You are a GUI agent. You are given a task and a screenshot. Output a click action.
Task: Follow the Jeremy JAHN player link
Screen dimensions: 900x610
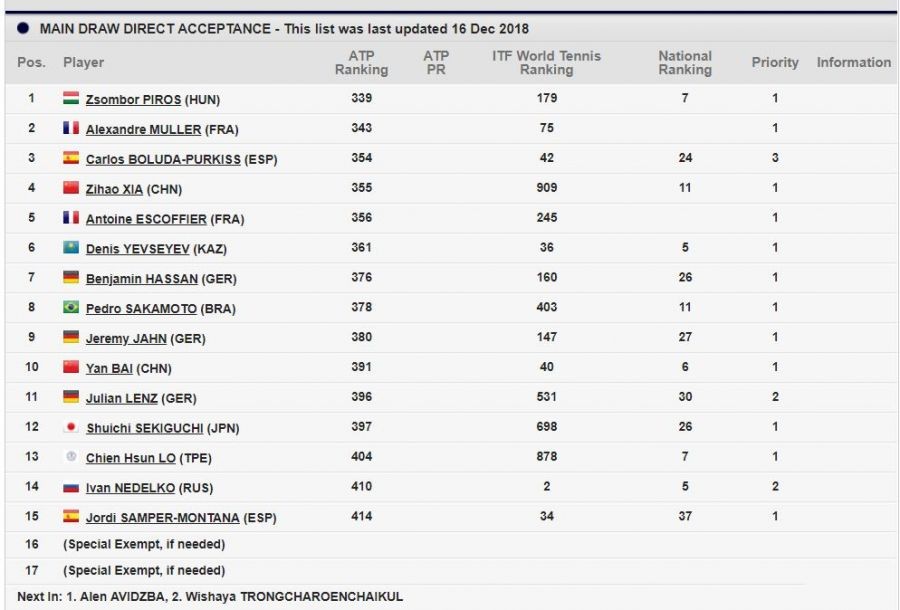126,339
